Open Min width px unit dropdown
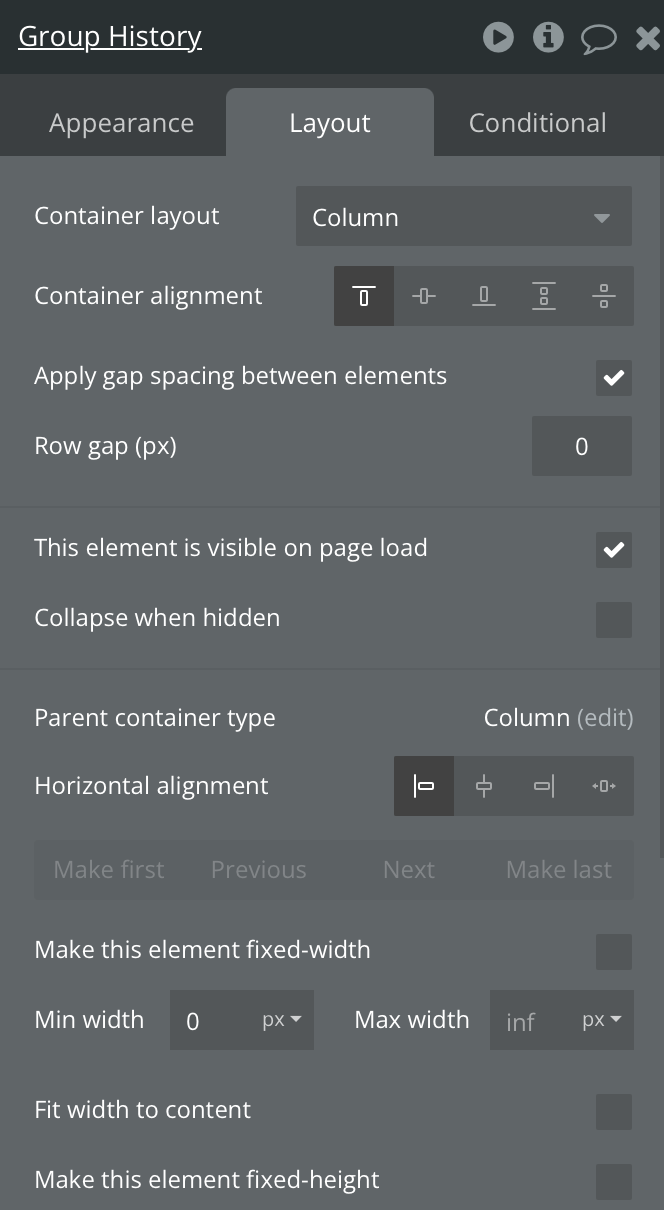Screen dimensions: 664x1210 tap(282, 1020)
